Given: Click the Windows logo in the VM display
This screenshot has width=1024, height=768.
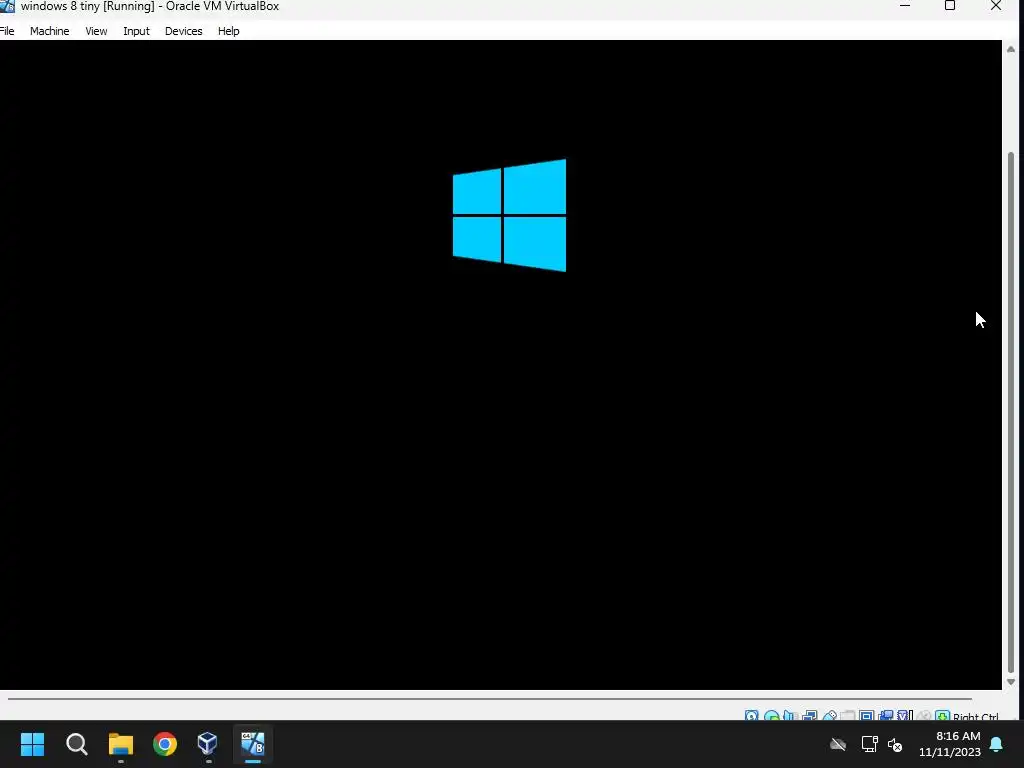Looking at the screenshot, I should coord(509,215).
